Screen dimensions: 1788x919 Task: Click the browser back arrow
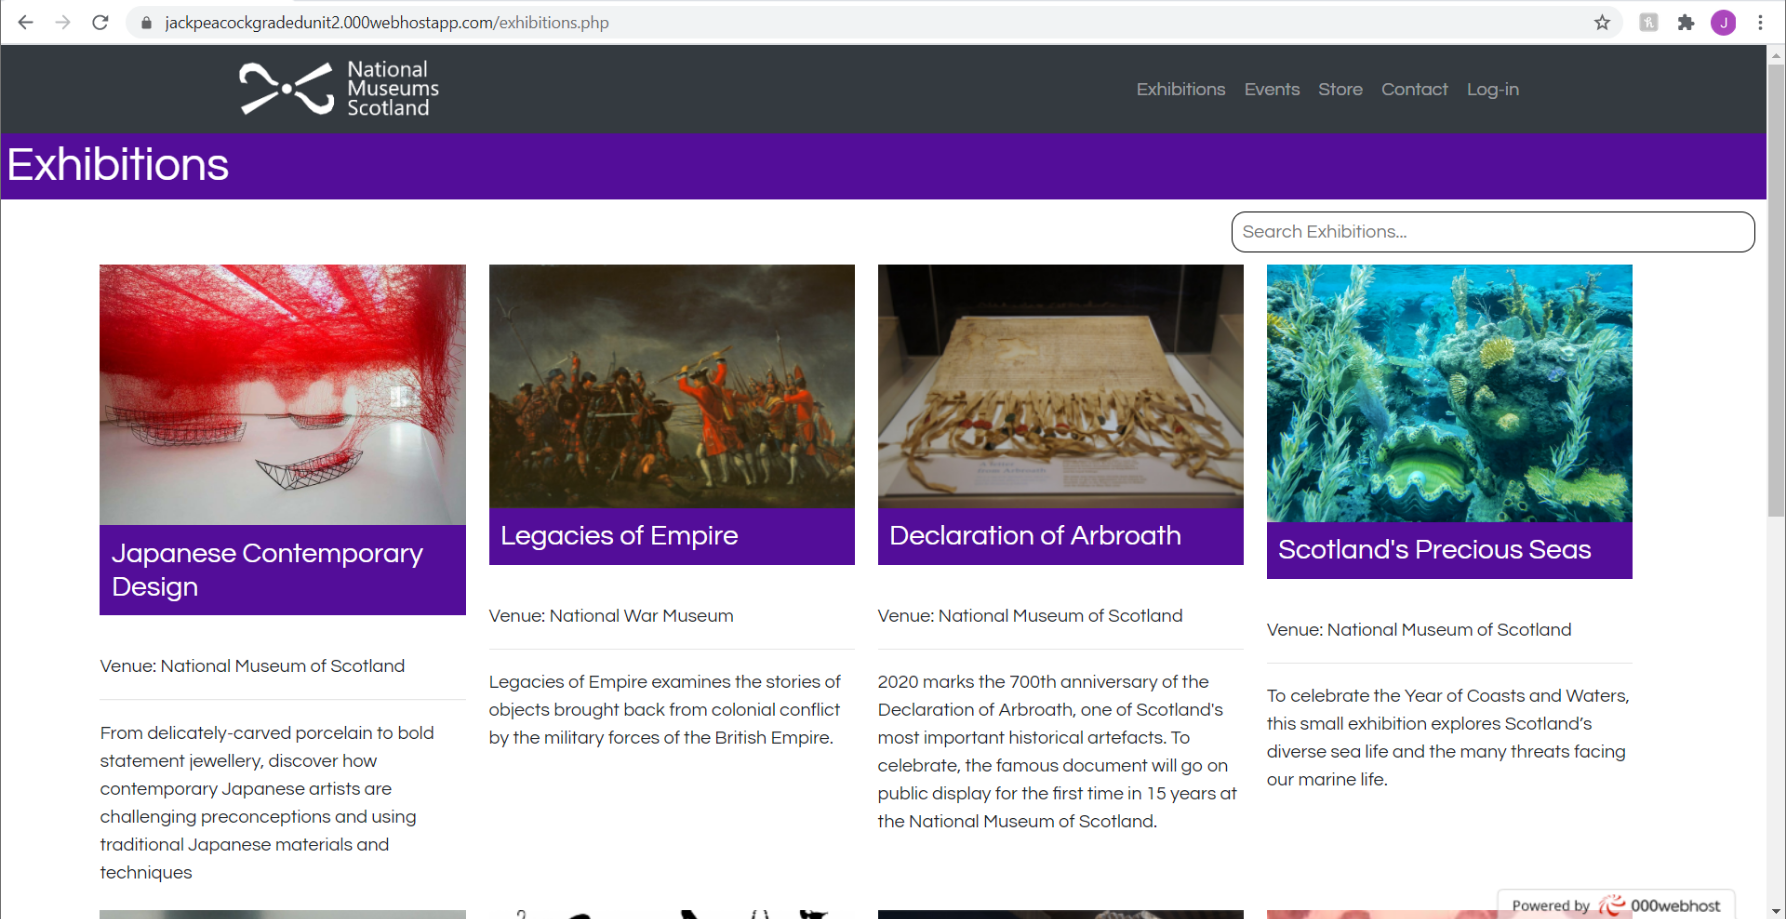pyautogui.click(x=26, y=22)
